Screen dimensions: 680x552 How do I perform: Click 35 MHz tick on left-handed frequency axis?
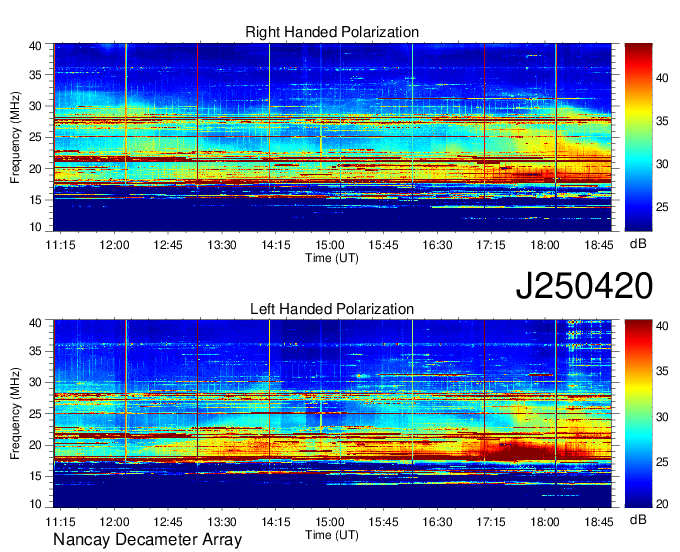point(35,351)
